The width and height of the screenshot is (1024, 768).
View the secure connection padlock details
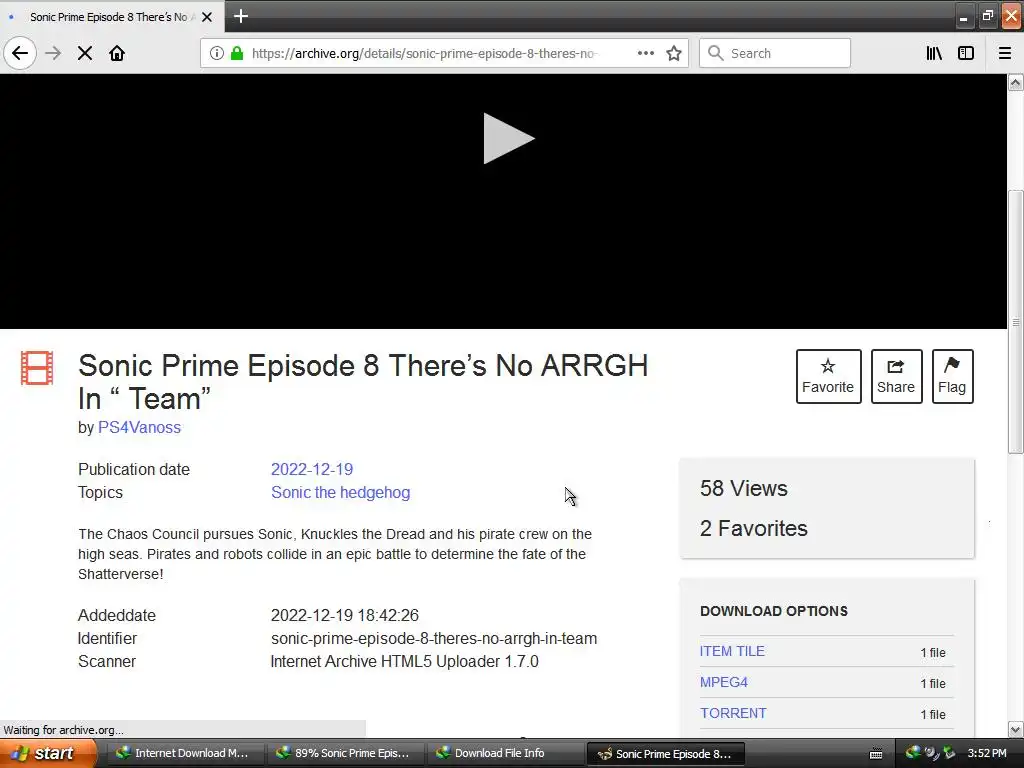point(237,53)
